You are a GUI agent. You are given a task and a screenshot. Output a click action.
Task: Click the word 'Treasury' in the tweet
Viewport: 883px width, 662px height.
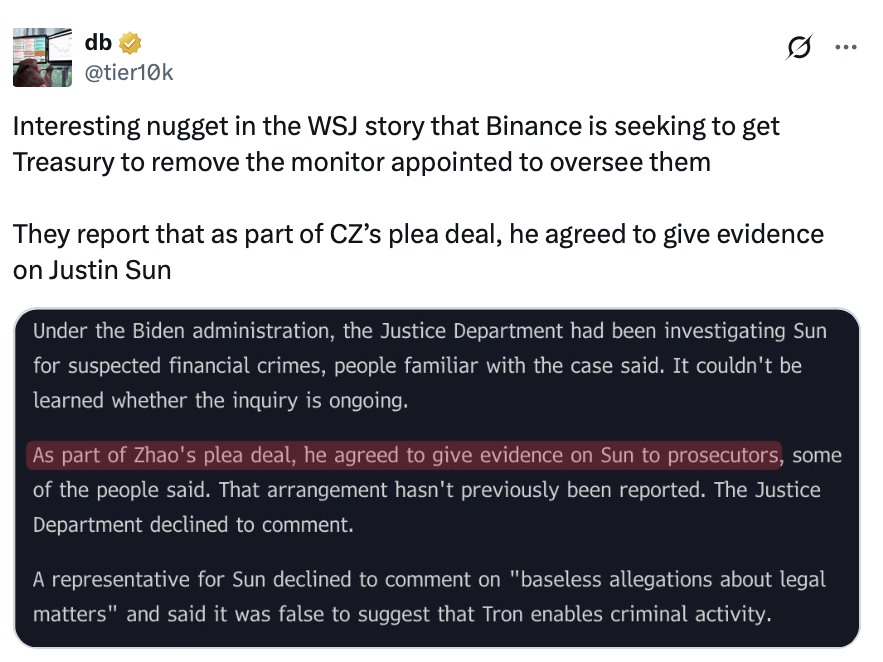coord(62,162)
